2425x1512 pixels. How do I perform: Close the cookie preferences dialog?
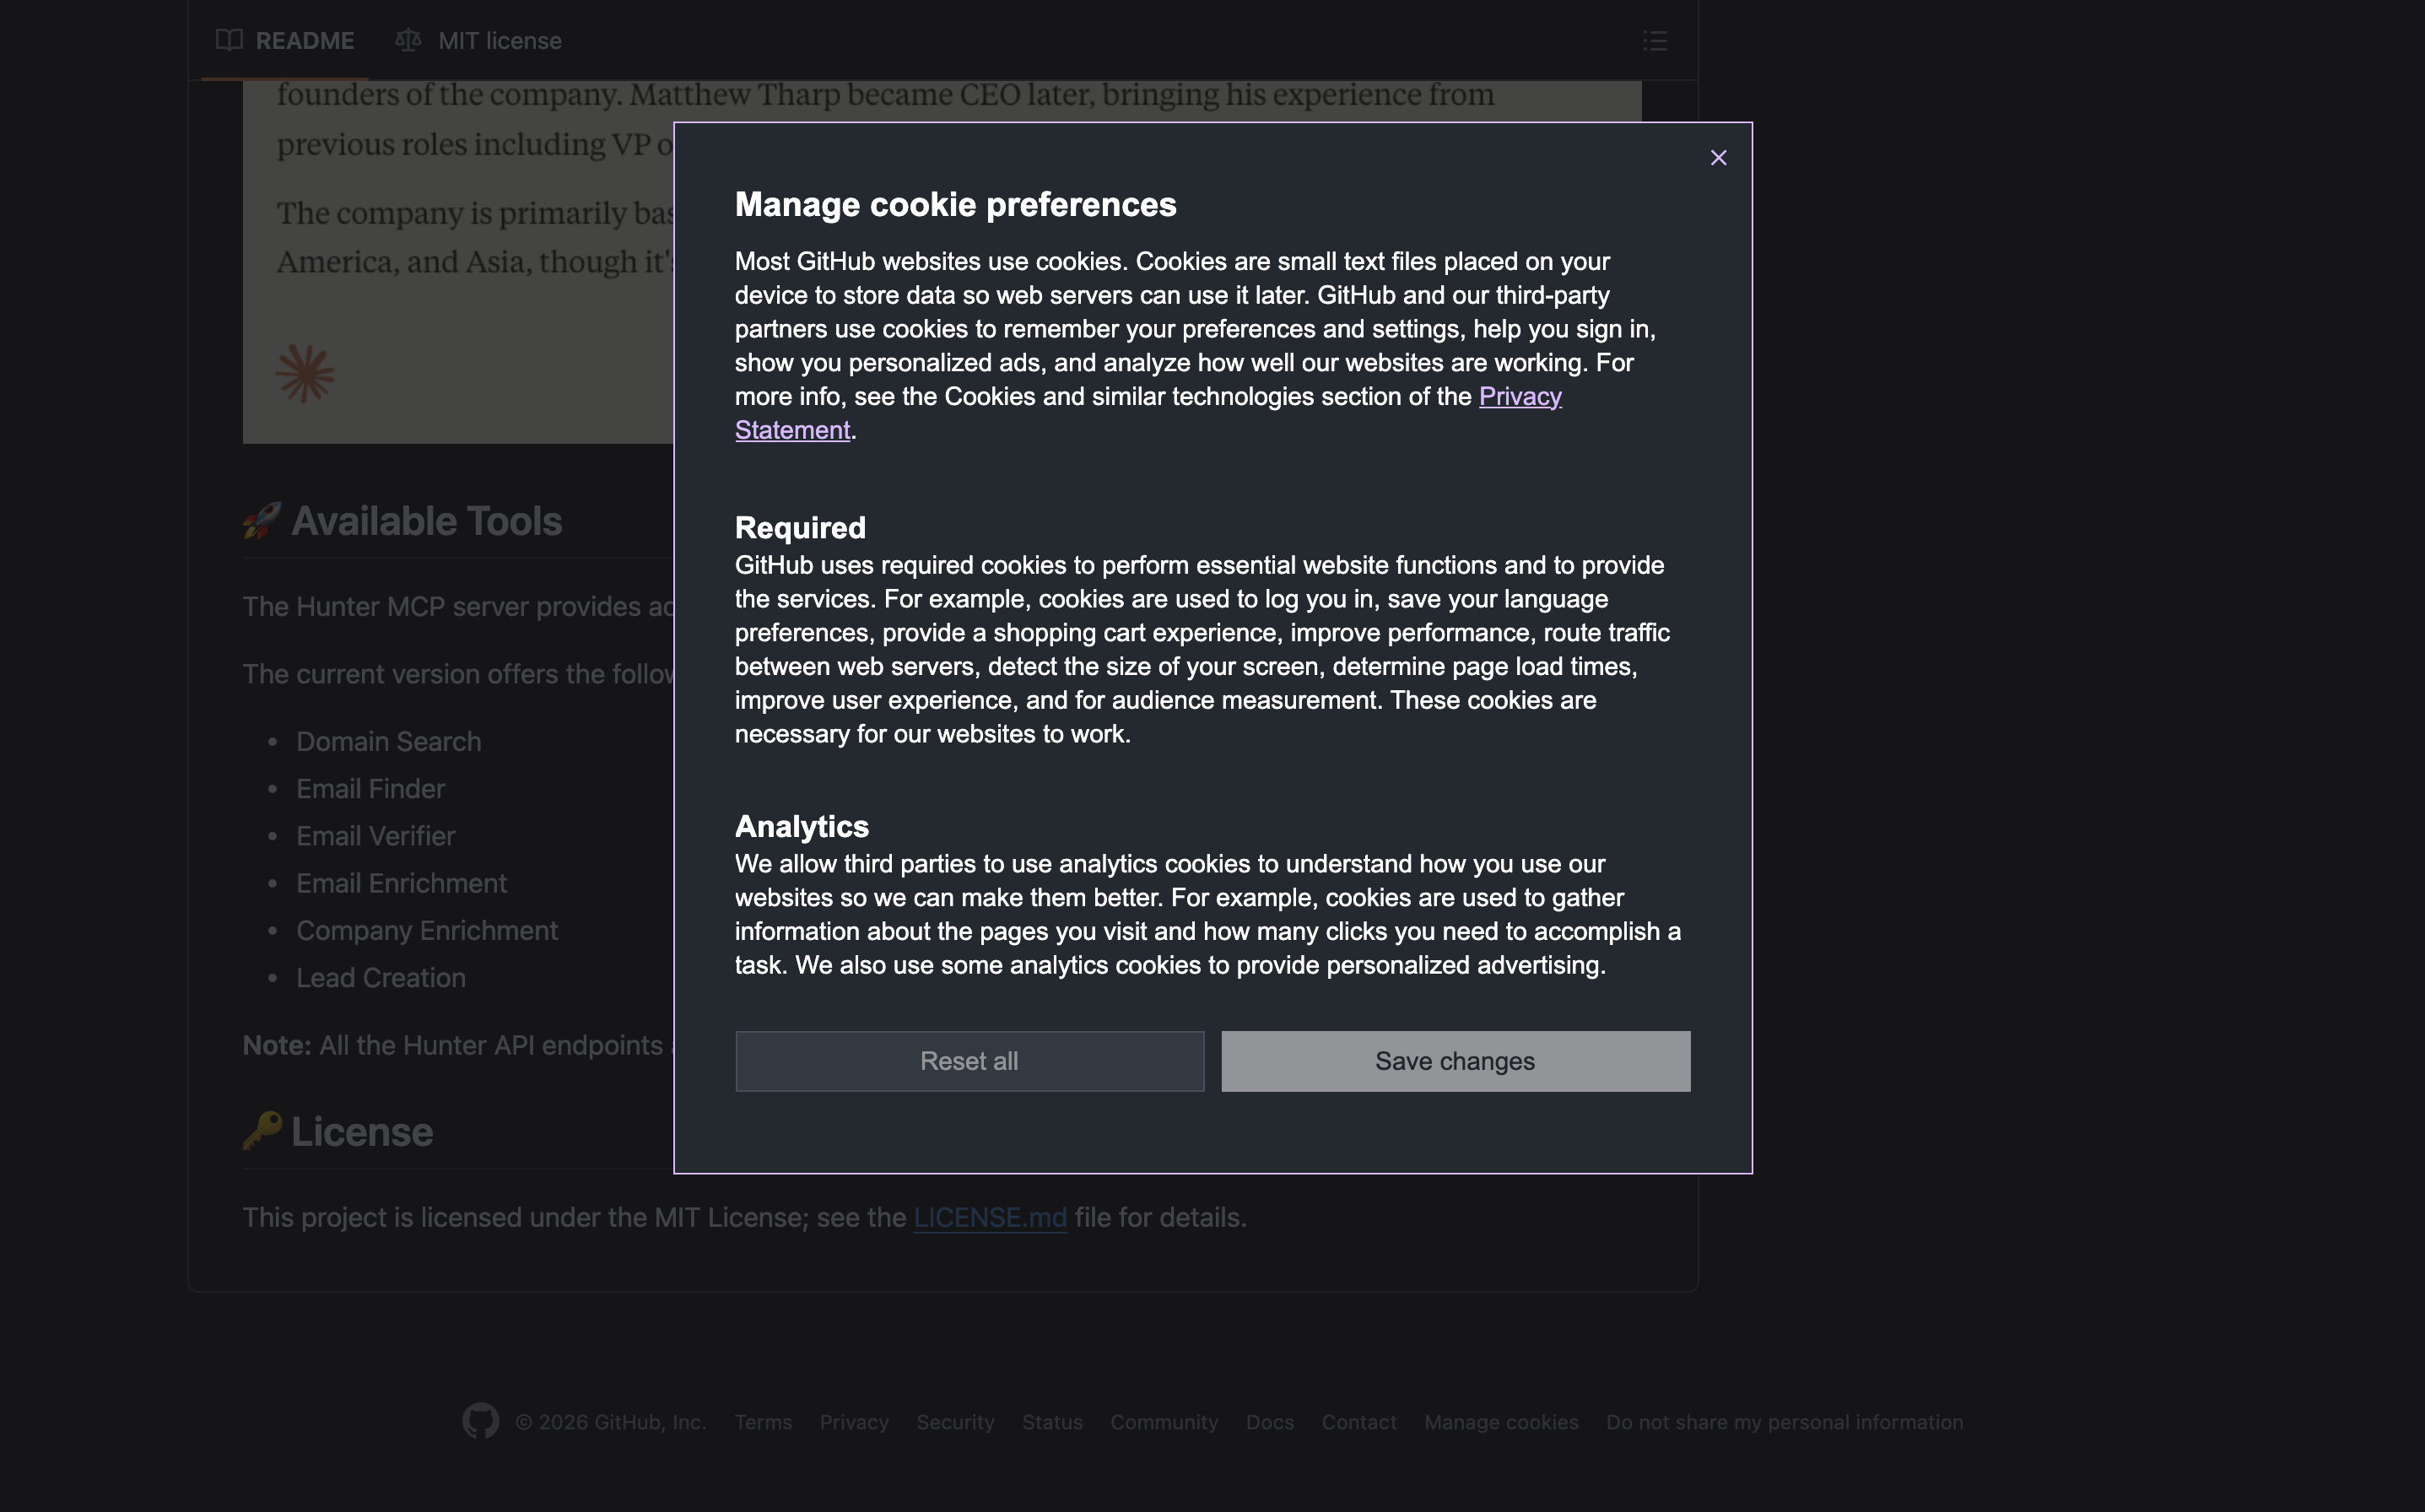[1718, 158]
